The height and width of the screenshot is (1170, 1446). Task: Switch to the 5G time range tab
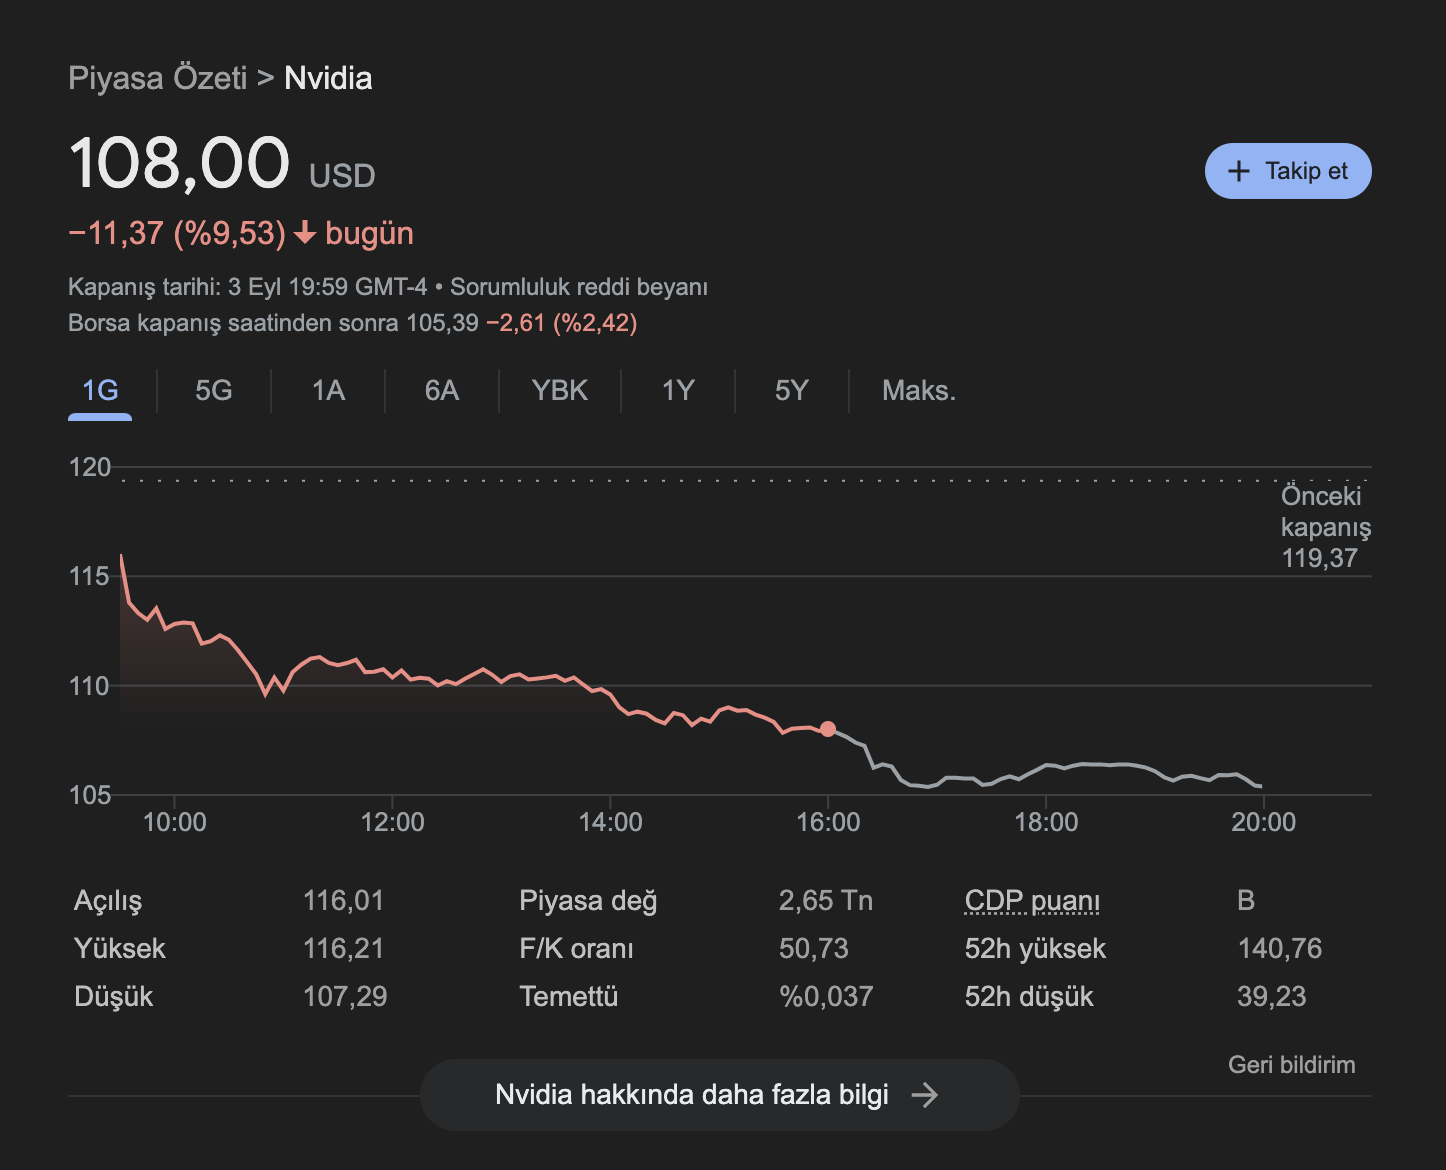(214, 390)
